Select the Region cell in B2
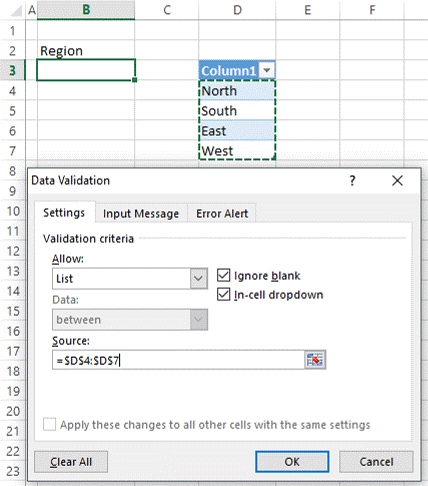 (x=86, y=51)
